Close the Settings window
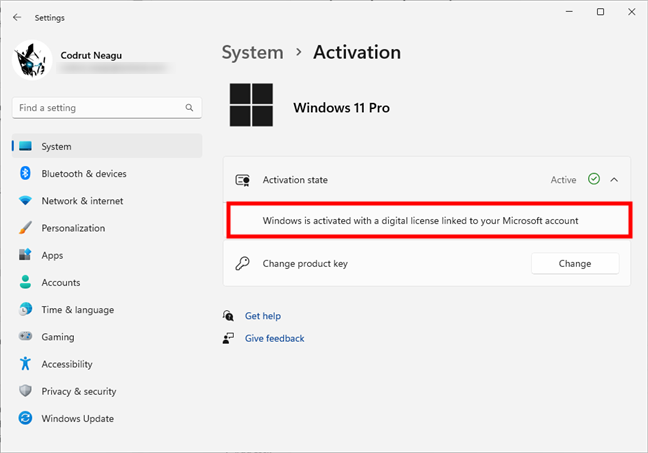 pos(631,12)
